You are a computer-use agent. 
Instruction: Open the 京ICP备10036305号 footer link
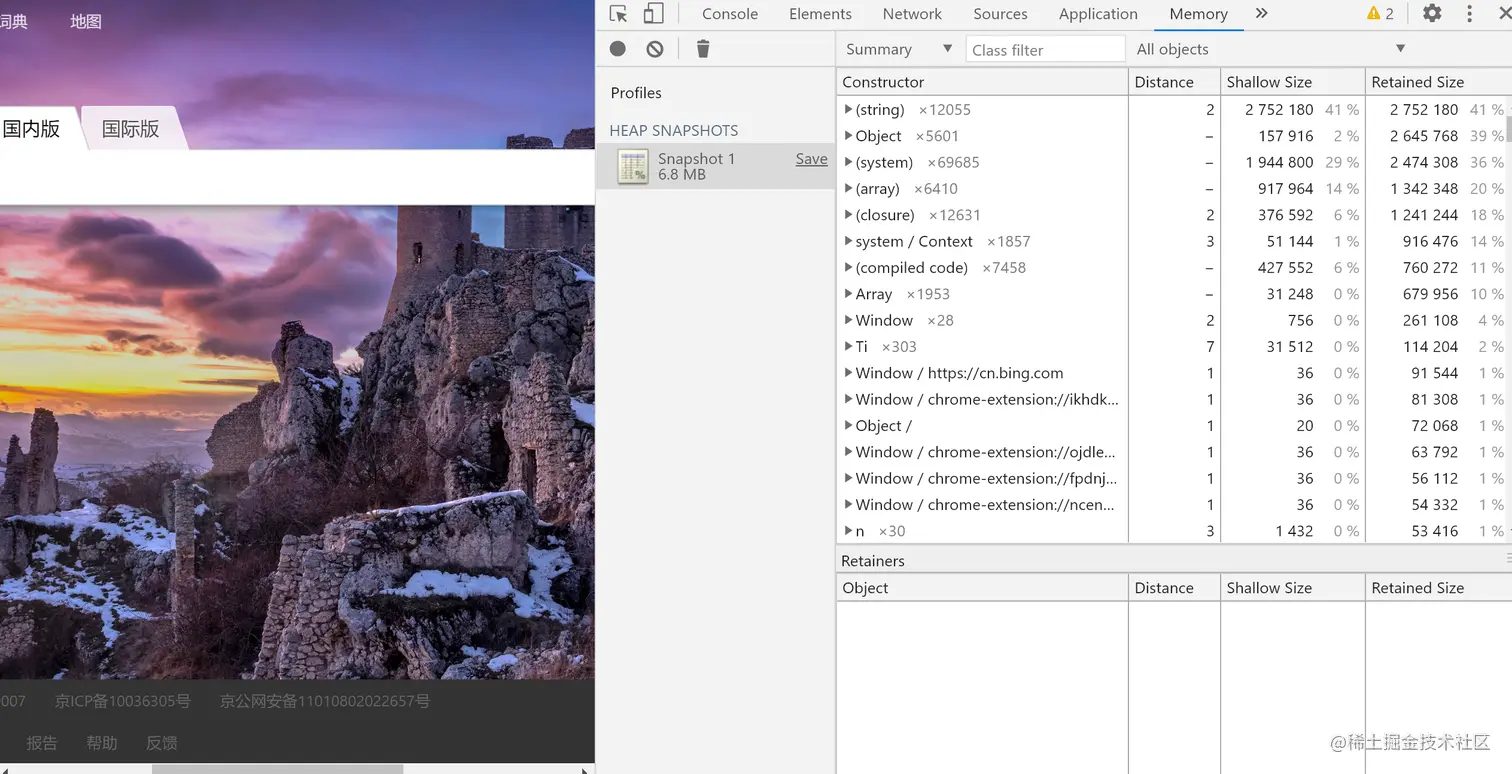click(123, 701)
